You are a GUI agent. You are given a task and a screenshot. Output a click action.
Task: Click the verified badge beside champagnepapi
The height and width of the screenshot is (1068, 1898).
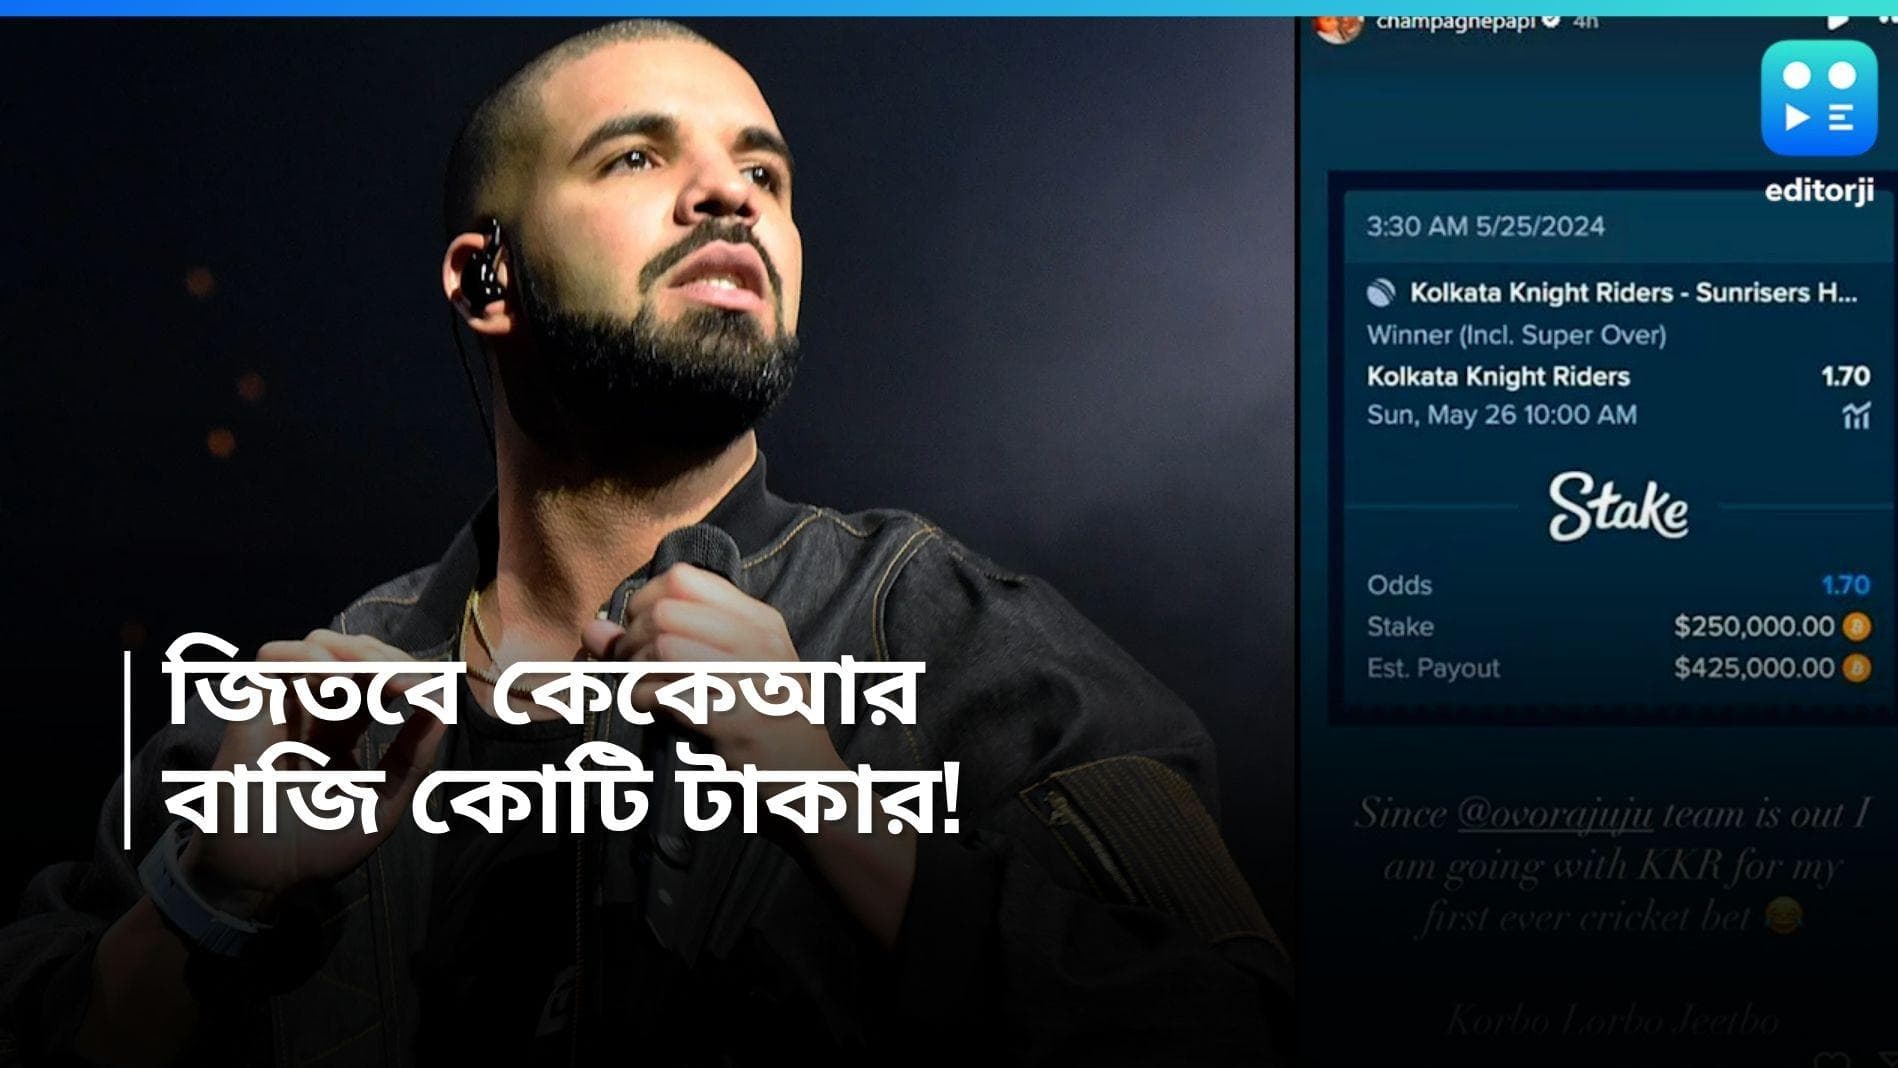coord(1551,20)
